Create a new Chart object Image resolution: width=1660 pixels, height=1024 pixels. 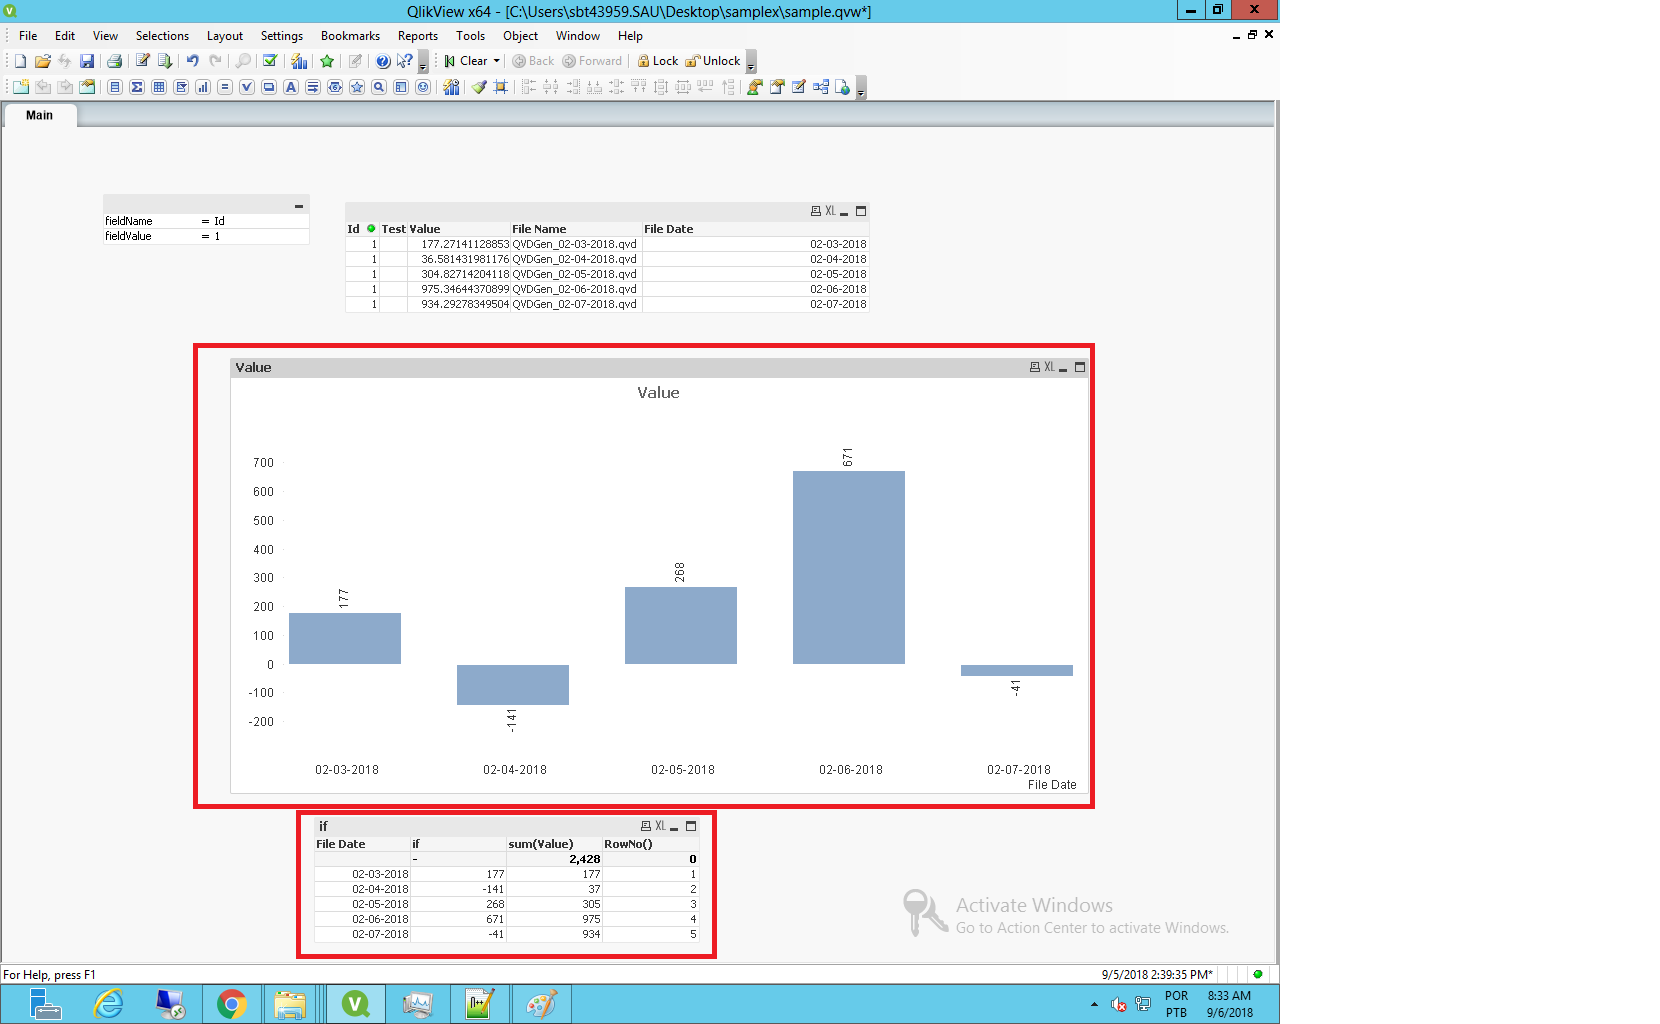[203, 87]
